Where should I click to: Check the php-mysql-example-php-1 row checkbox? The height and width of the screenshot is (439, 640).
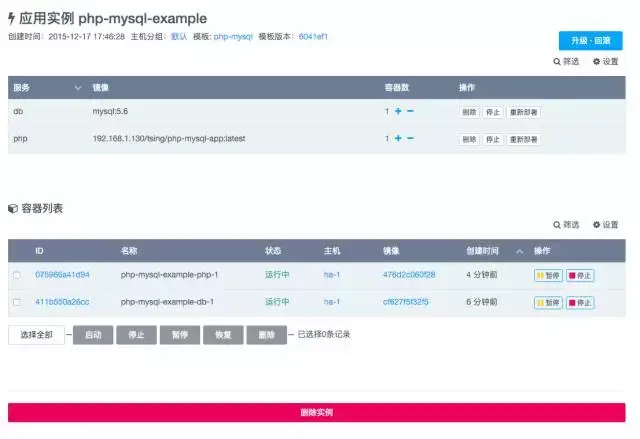pos(17,275)
